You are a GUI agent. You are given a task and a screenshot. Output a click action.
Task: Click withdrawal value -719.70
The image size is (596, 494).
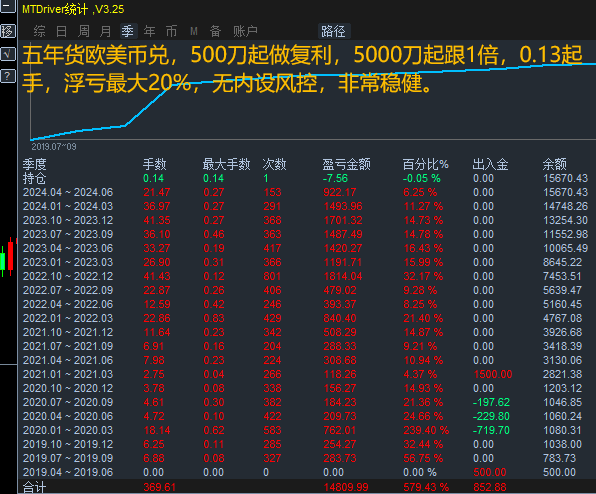(x=491, y=431)
